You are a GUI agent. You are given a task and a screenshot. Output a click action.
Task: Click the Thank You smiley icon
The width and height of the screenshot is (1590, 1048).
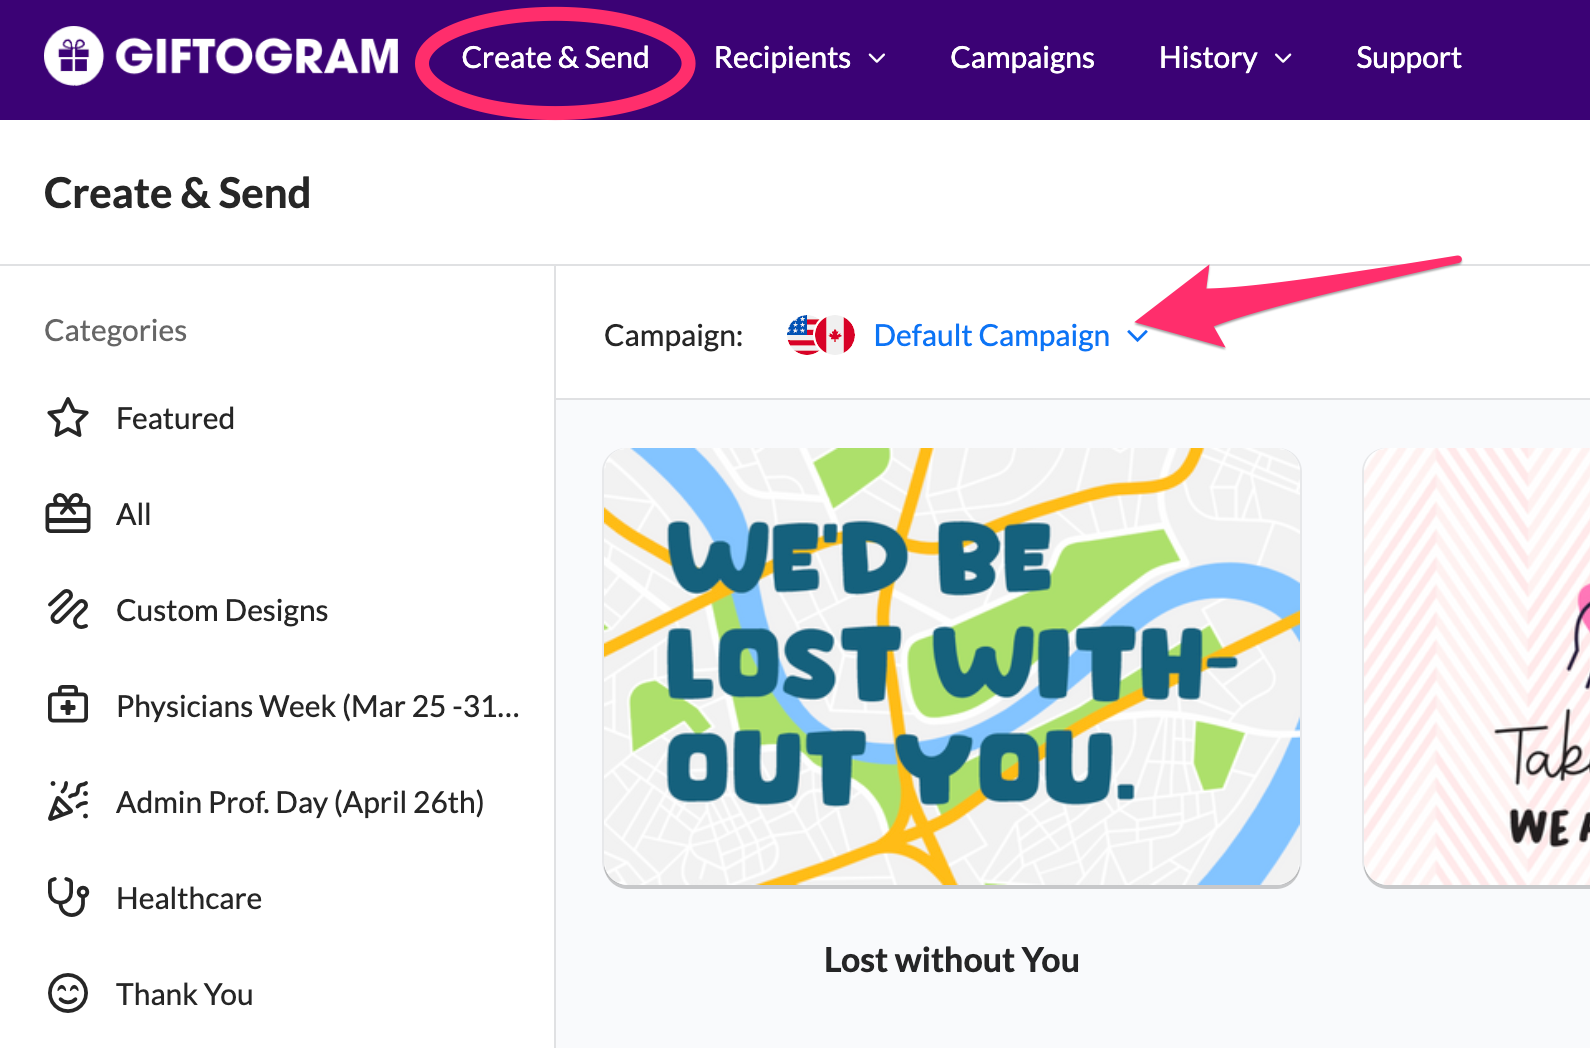pos(68,993)
